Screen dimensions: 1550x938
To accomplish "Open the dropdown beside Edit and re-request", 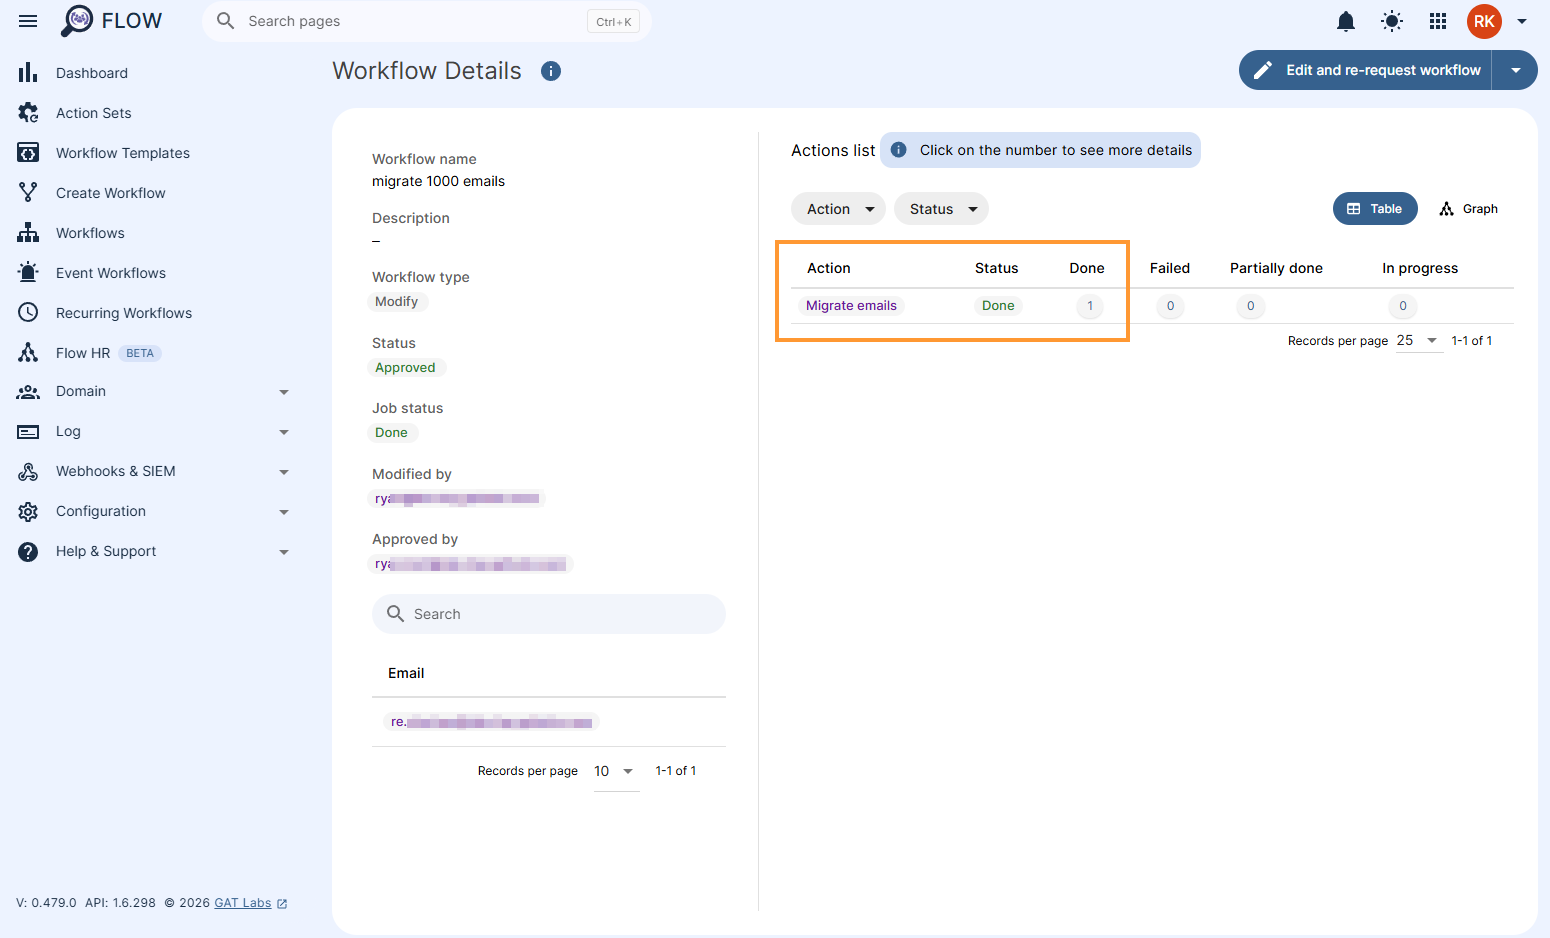I will click(1516, 70).
